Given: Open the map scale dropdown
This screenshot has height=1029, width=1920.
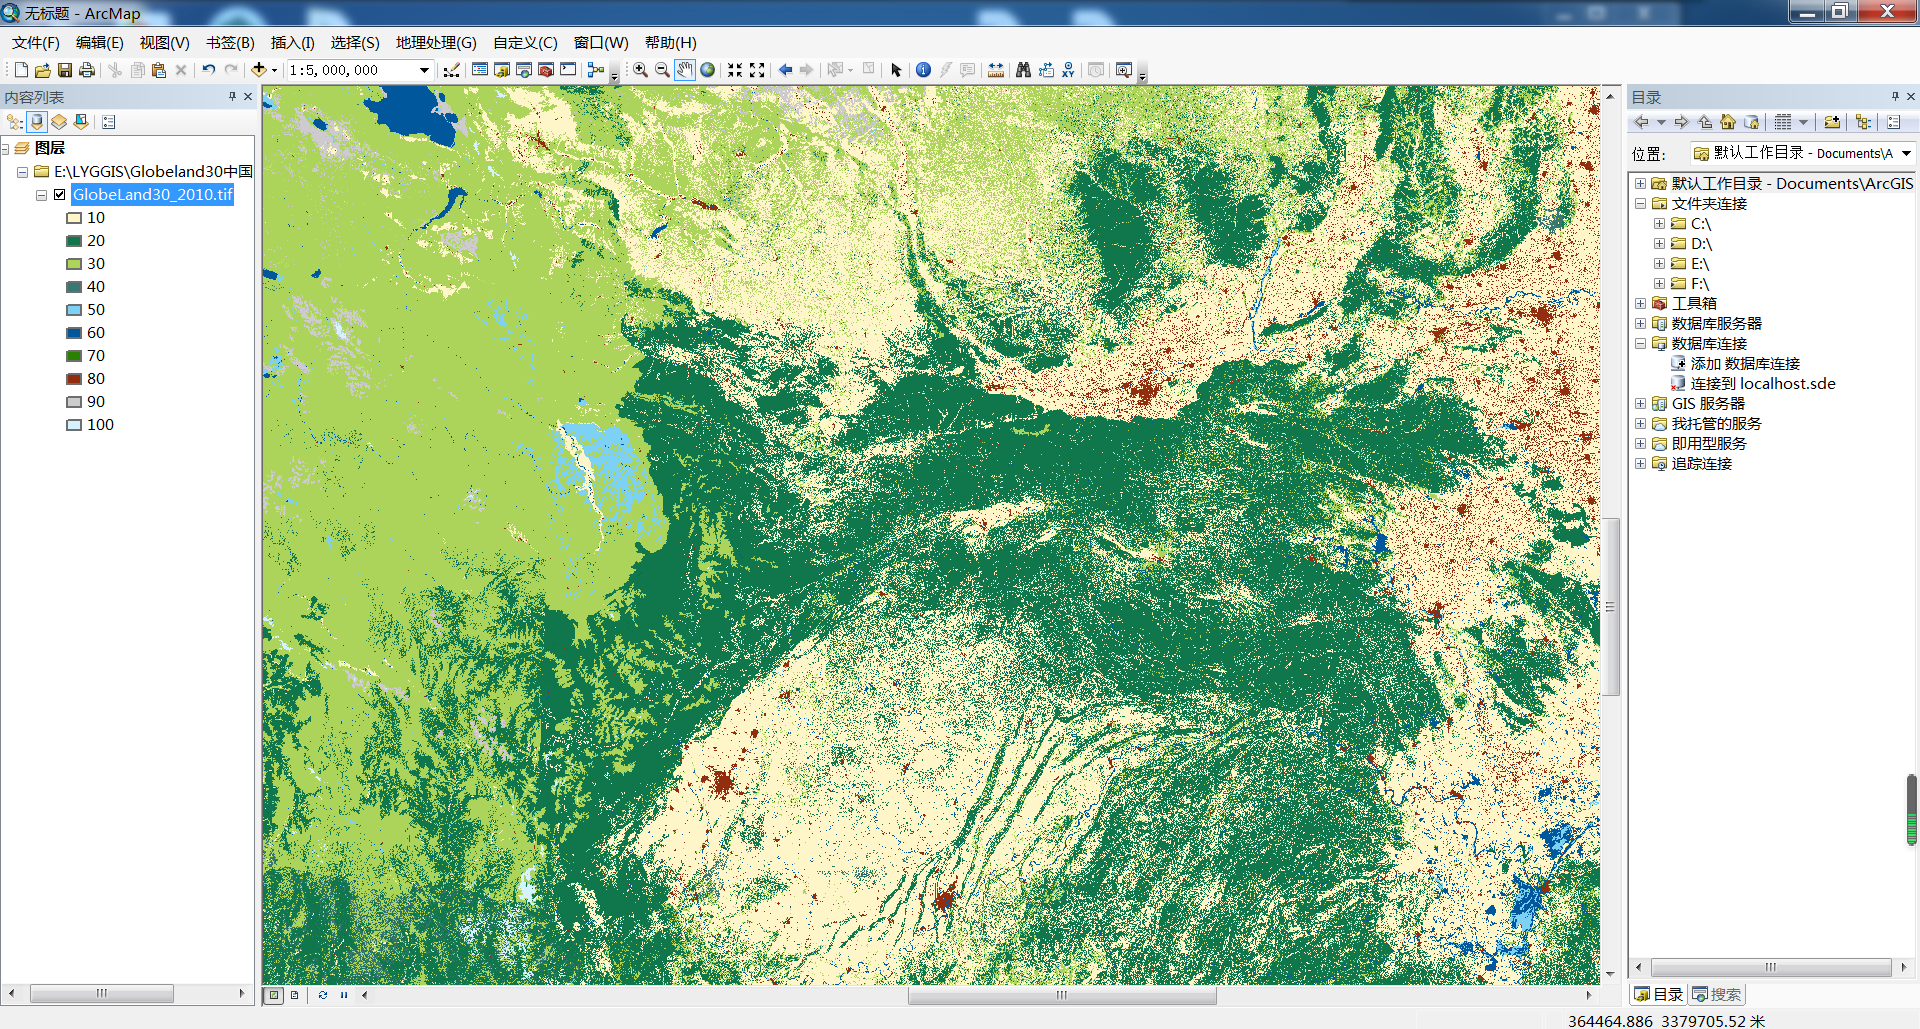Looking at the screenshot, I should tap(424, 70).
